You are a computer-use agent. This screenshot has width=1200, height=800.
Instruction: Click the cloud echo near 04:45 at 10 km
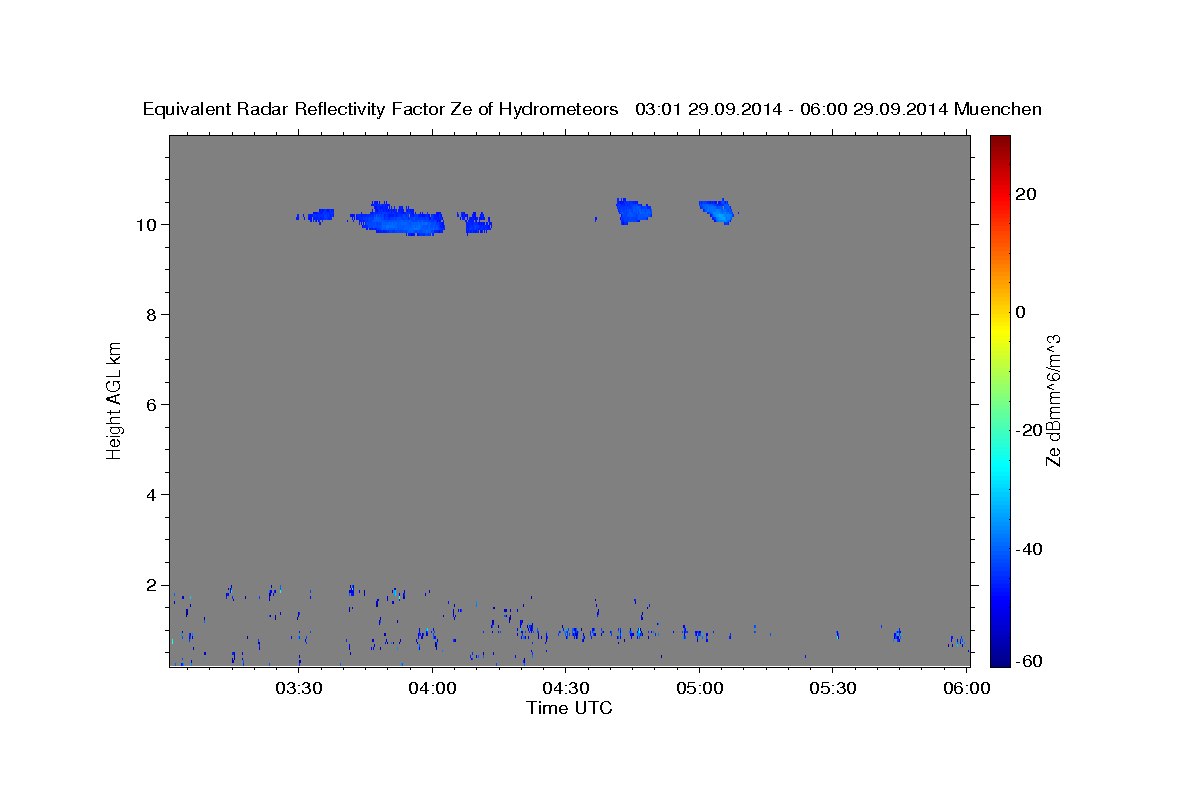634,211
